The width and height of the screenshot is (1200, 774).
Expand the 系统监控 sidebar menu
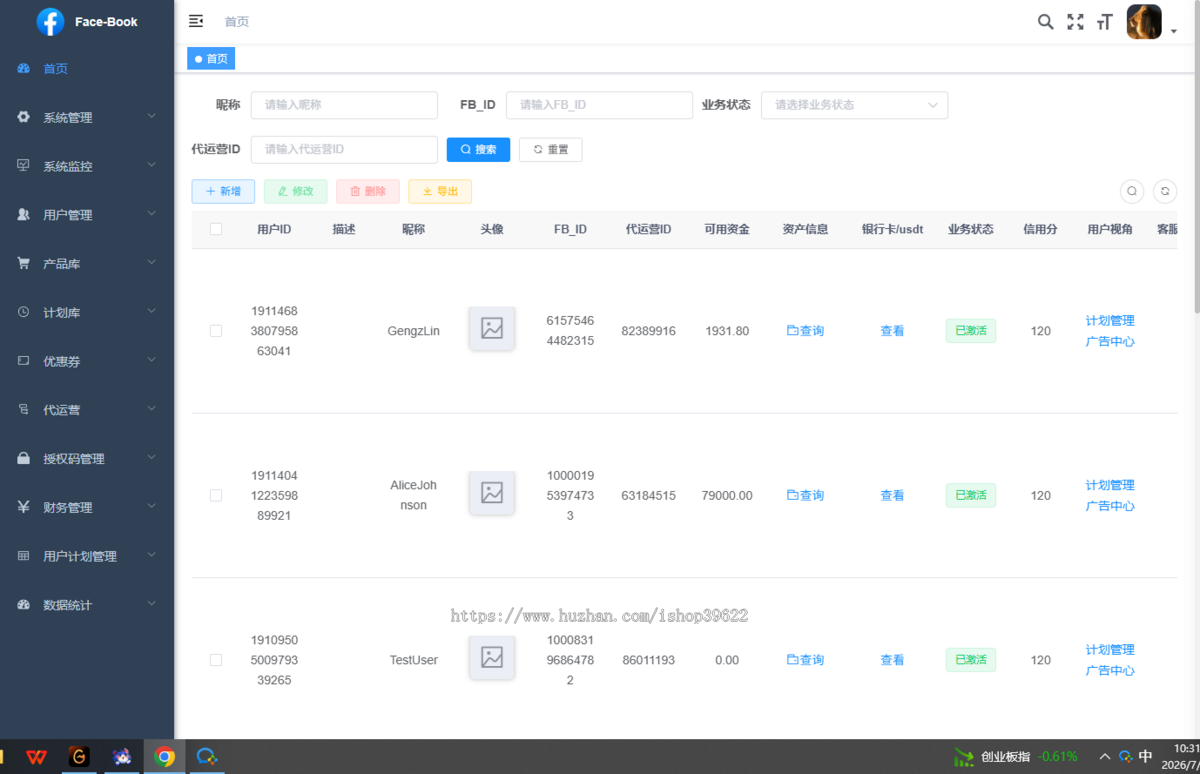pyautogui.click(x=87, y=166)
